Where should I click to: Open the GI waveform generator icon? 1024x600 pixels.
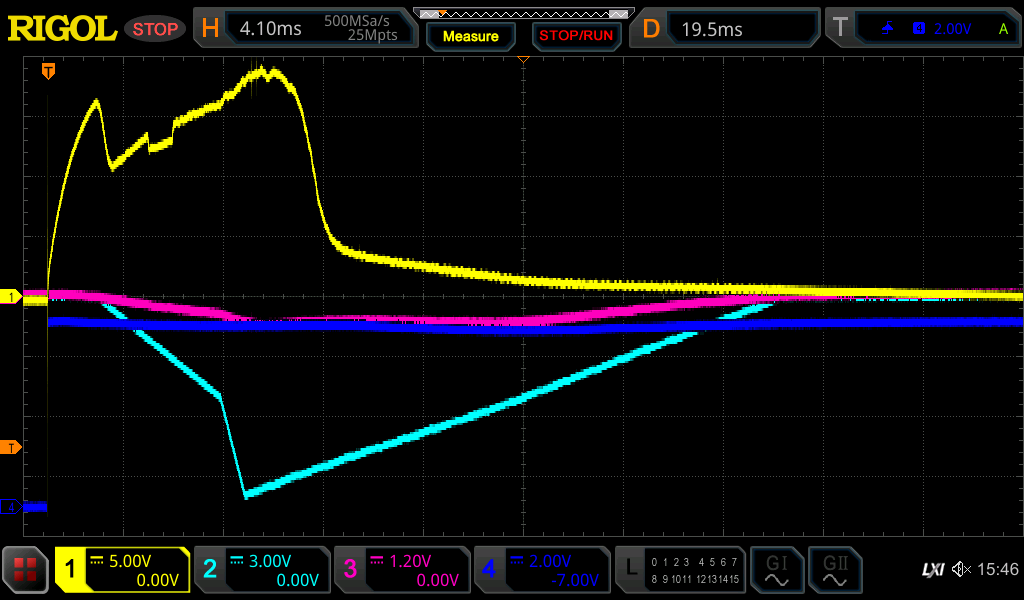[x=777, y=570]
